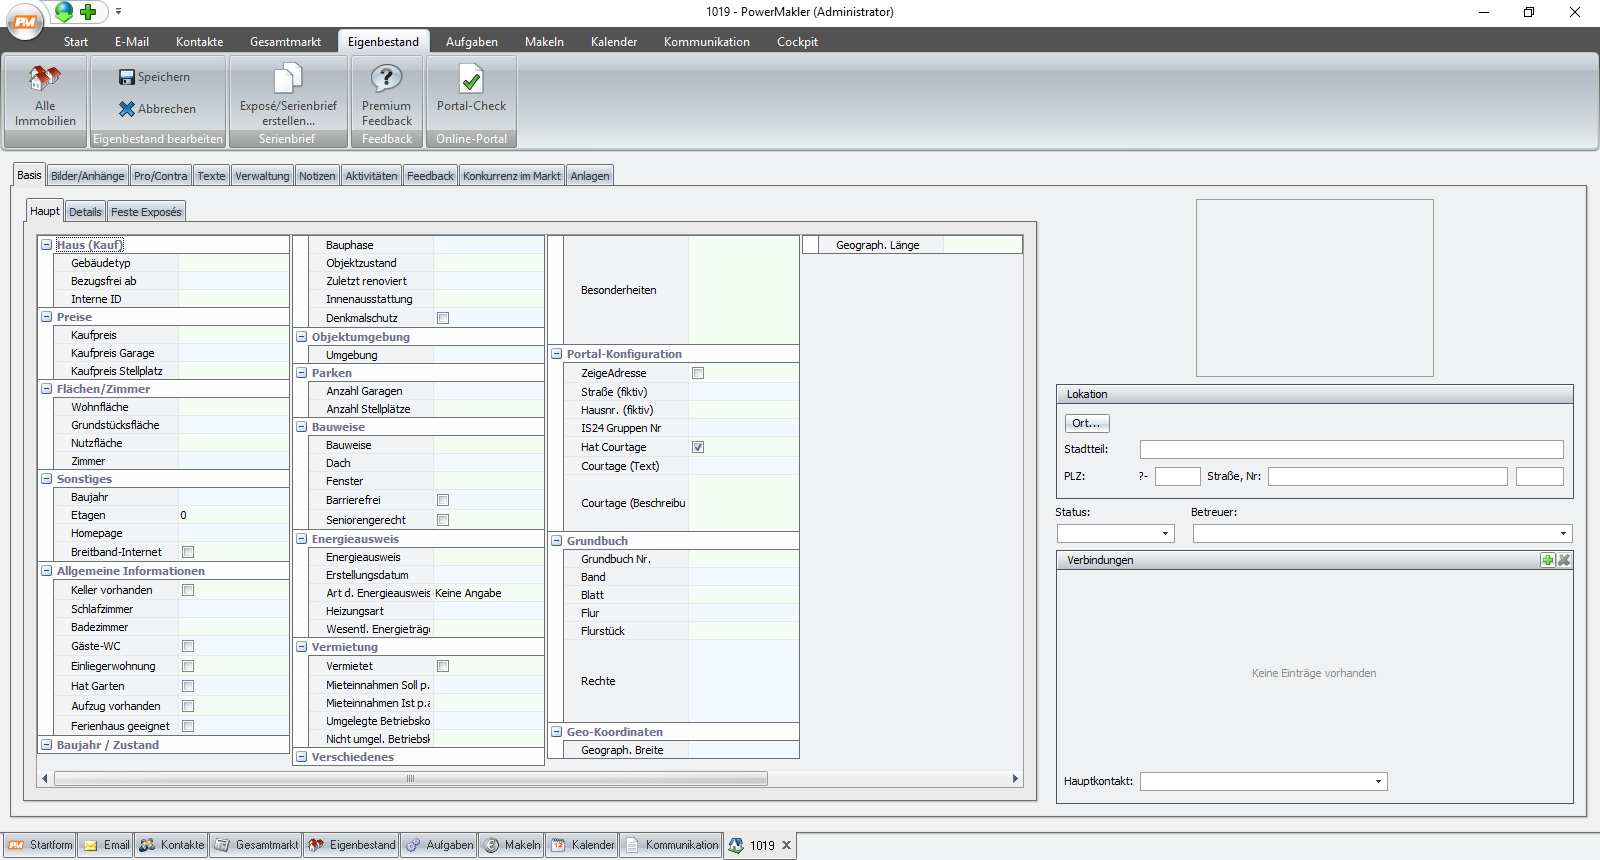The width and height of the screenshot is (1600, 860).
Task: Open the Kommunikation ribbon tab
Action: point(706,42)
